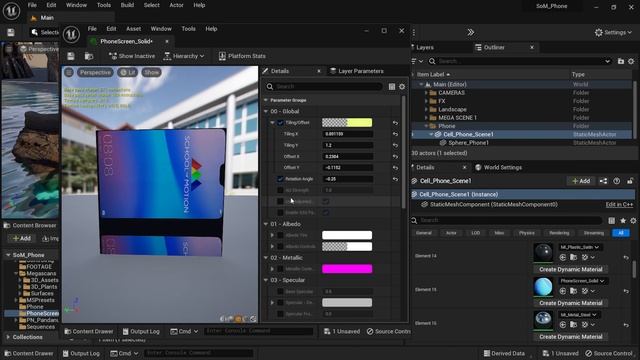Open the Build menu in the main window
640x360 pixels.
point(127,5)
